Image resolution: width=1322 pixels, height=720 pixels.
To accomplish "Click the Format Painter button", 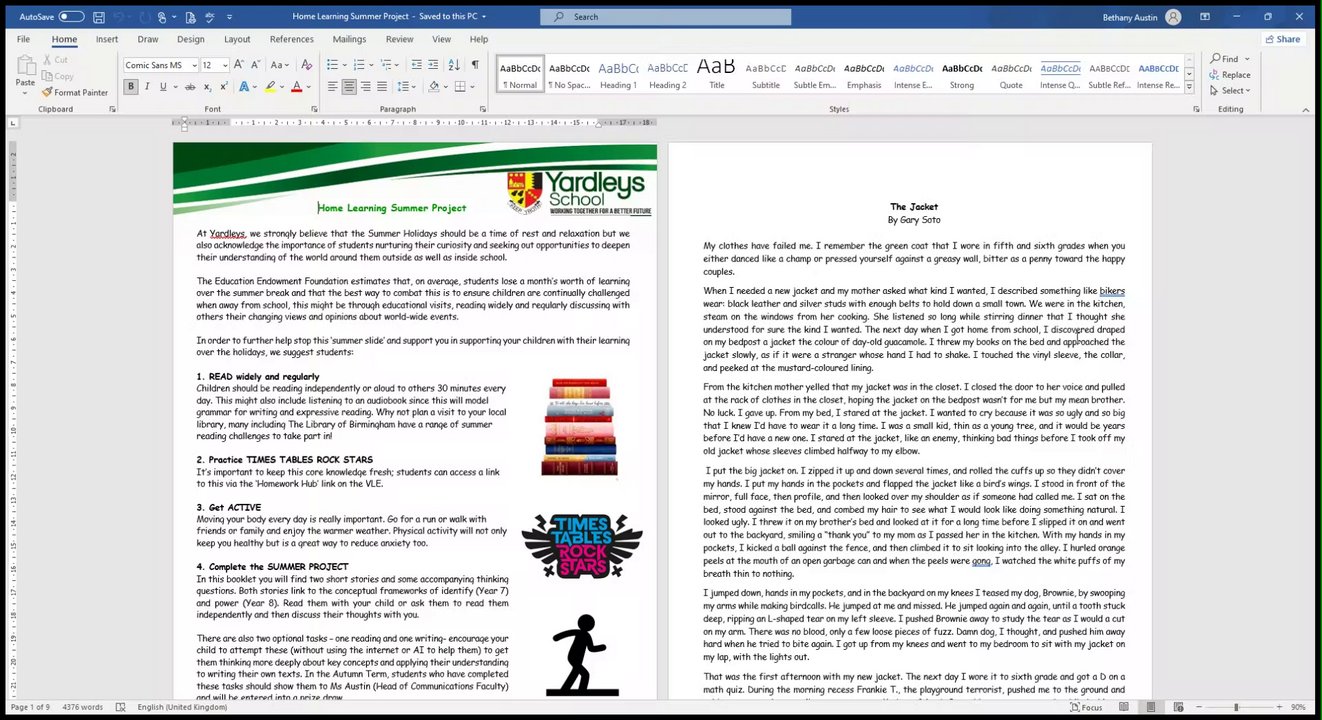I will [75, 92].
